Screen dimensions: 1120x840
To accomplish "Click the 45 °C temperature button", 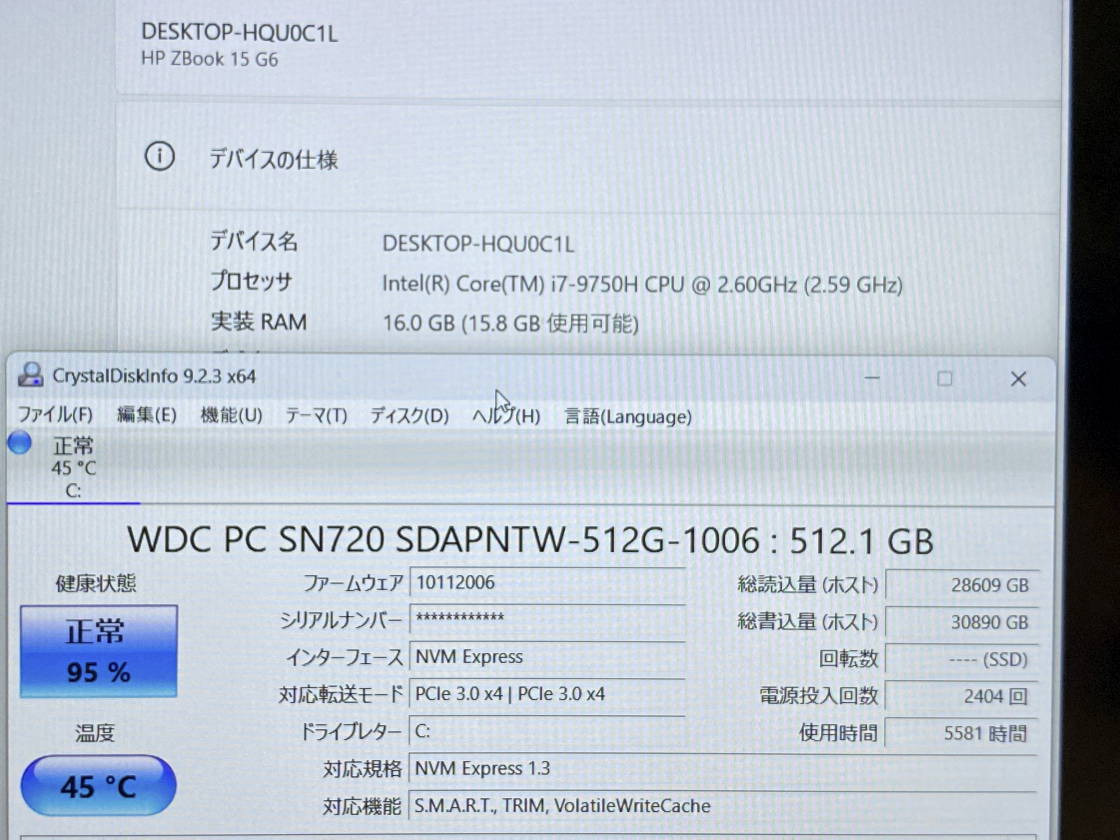I will (x=99, y=786).
